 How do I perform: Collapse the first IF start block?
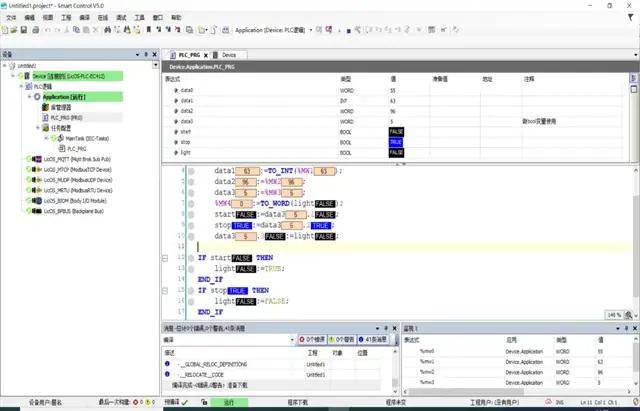[x=165, y=258]
